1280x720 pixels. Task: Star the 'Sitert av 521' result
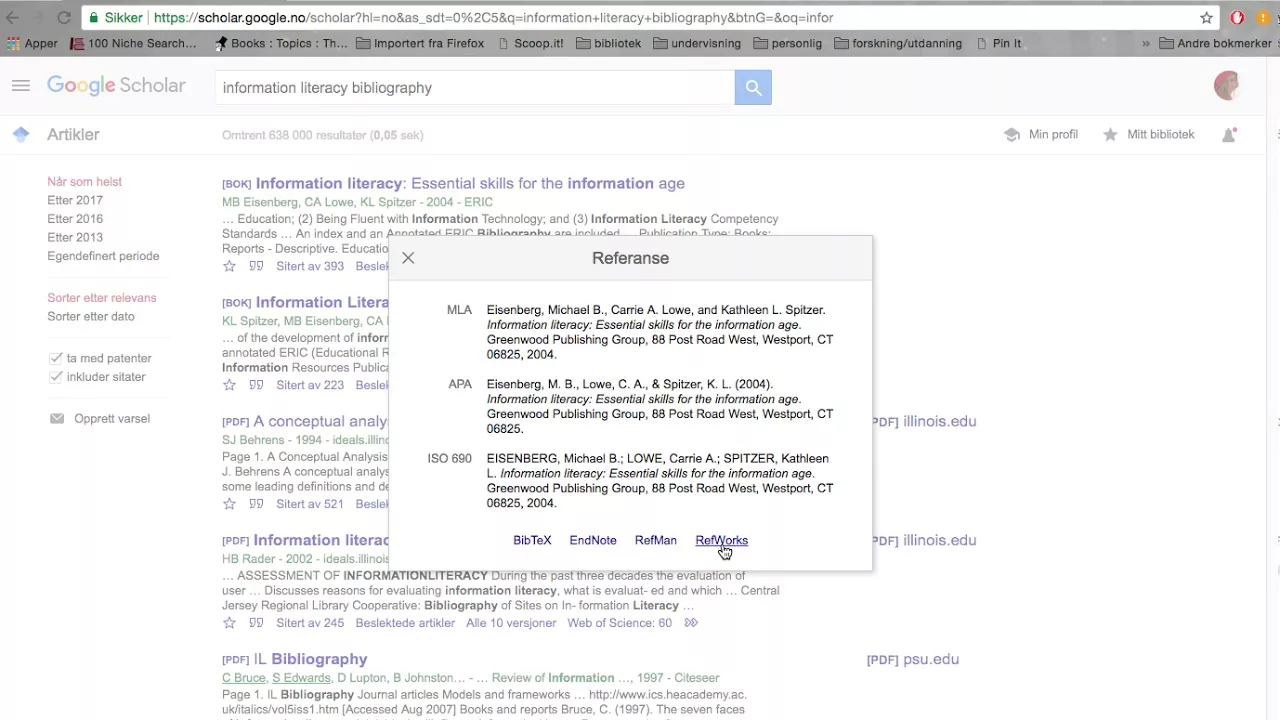click(229, 504)
